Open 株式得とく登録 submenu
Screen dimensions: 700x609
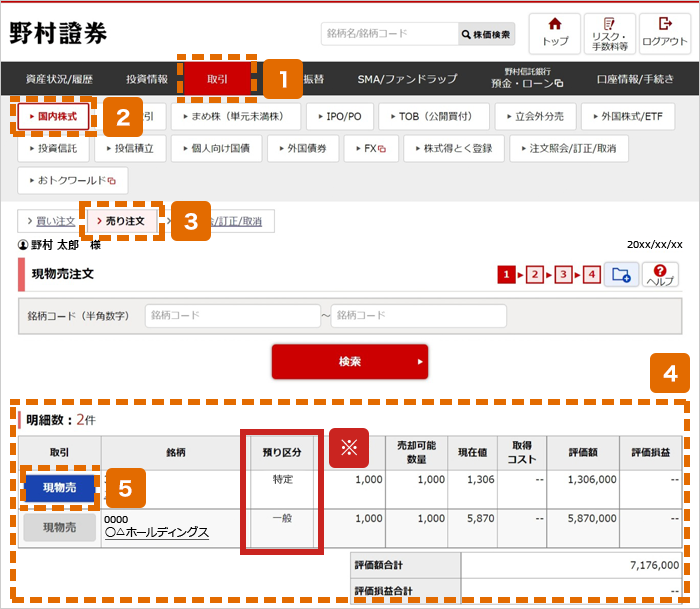coord(454,148)
